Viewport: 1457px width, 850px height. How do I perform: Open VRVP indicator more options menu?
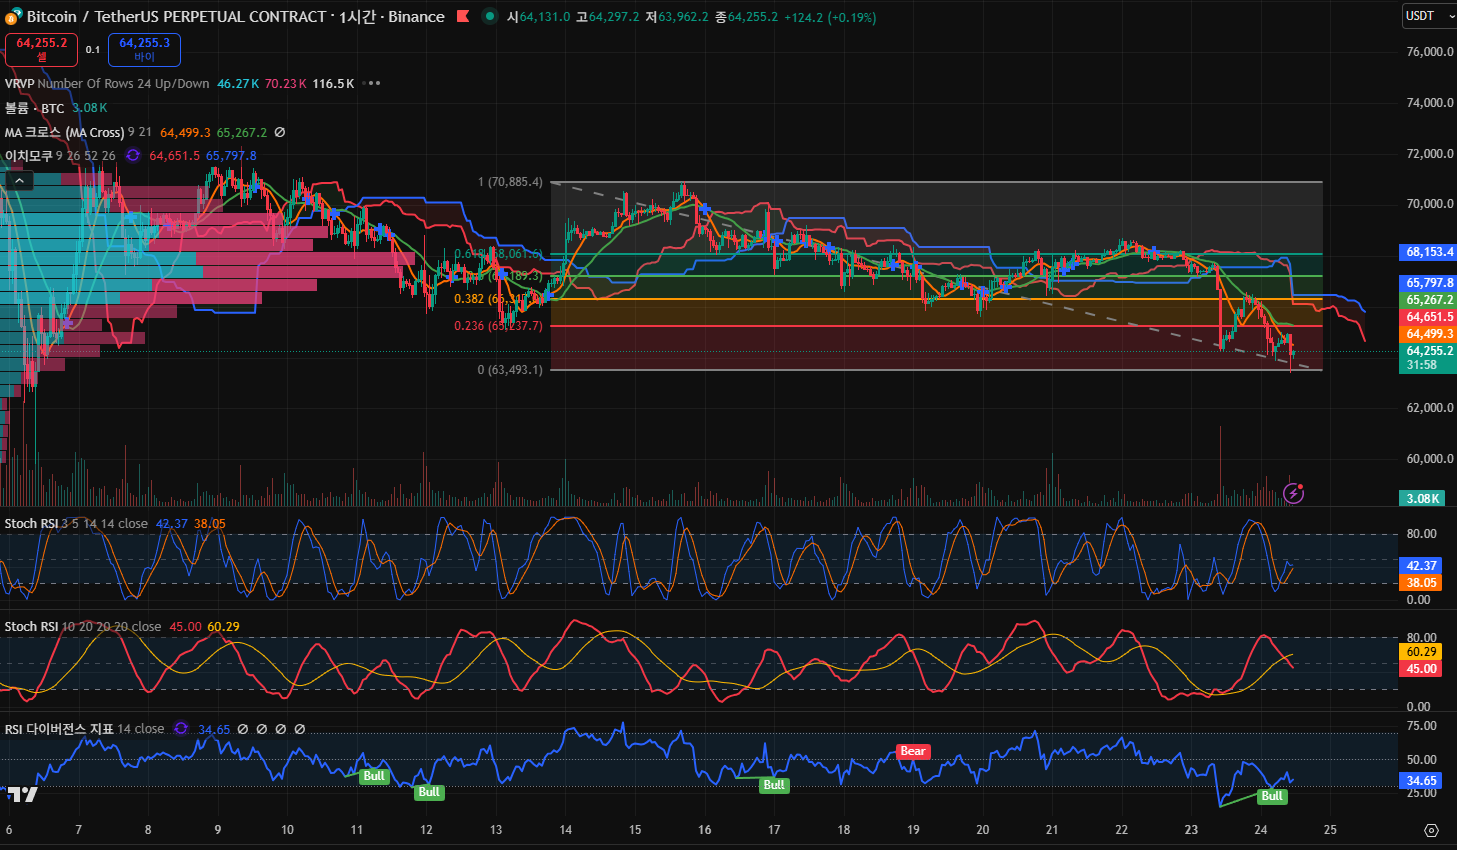click(x=374, y=84)
